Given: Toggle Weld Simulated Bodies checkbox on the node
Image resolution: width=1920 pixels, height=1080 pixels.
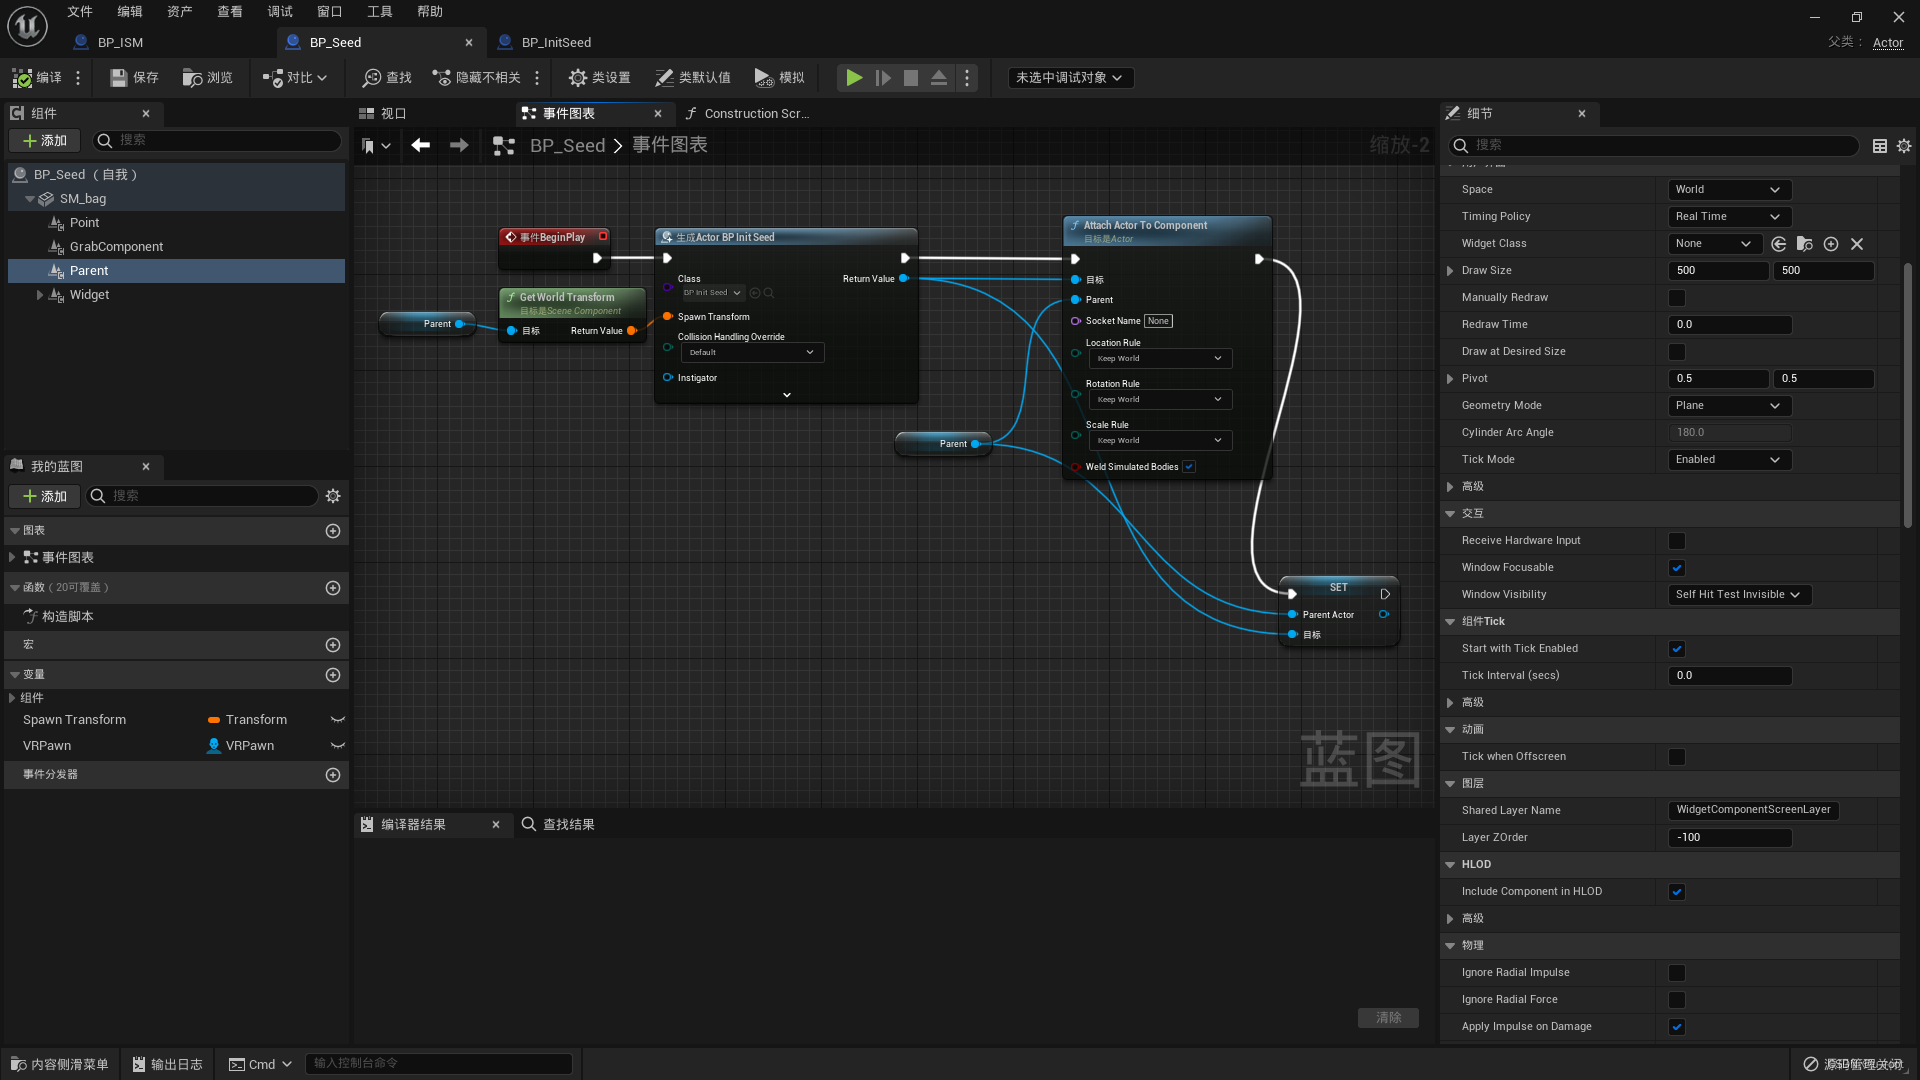Looking at the screenshot, I should tap(1189, 467).
